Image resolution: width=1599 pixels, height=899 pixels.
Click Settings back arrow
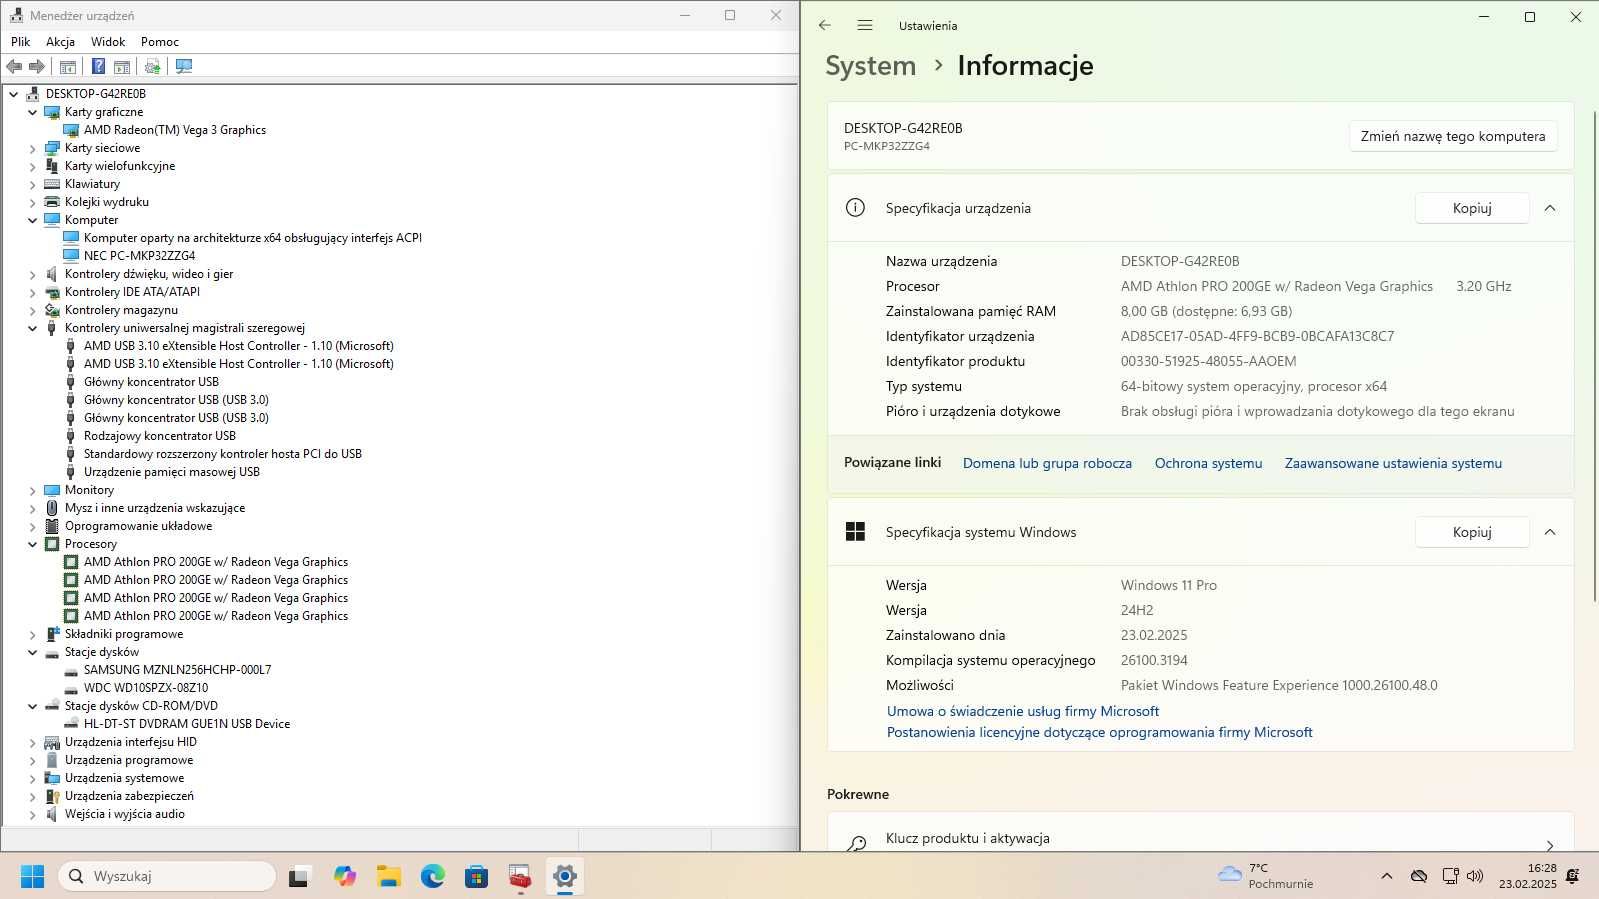(825, 25)
